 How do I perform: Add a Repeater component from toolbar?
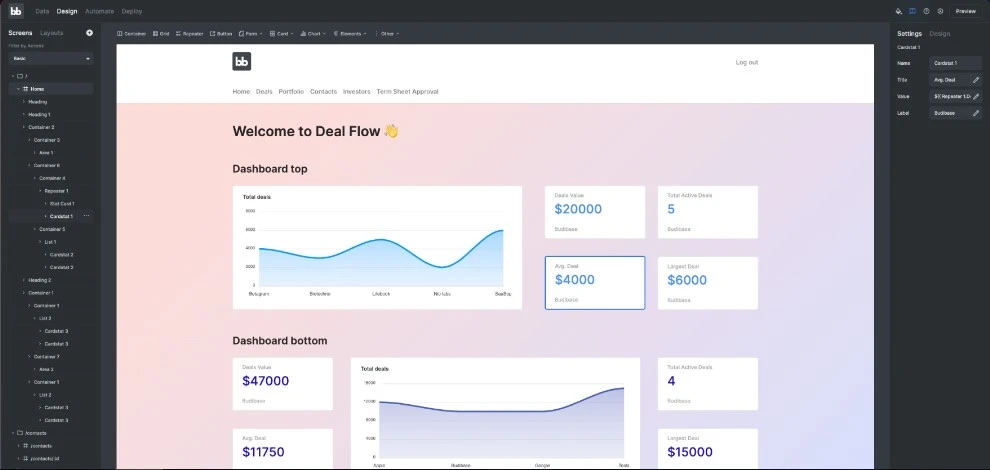click(x=190, y=33)
